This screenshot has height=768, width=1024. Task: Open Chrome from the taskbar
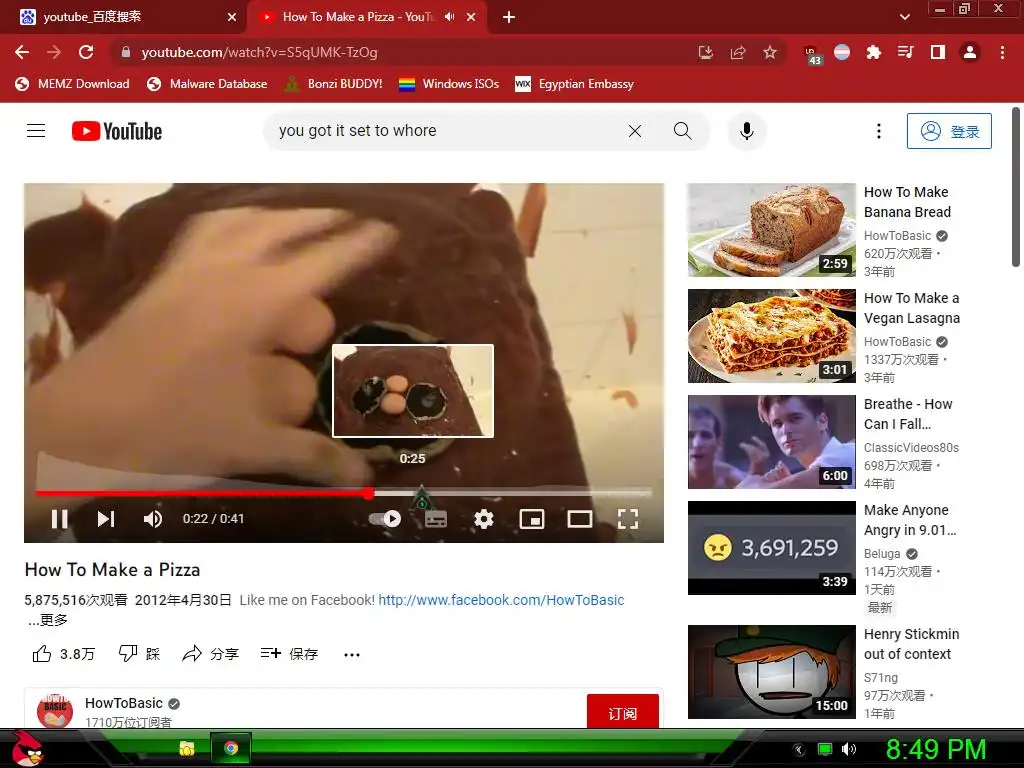point(231,748)
